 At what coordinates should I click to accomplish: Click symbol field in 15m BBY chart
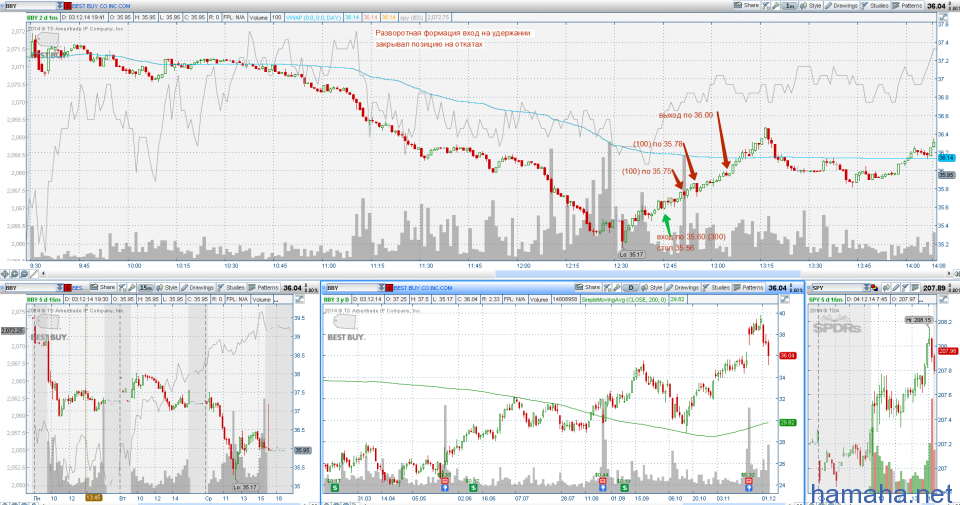(x=29, y=288)
